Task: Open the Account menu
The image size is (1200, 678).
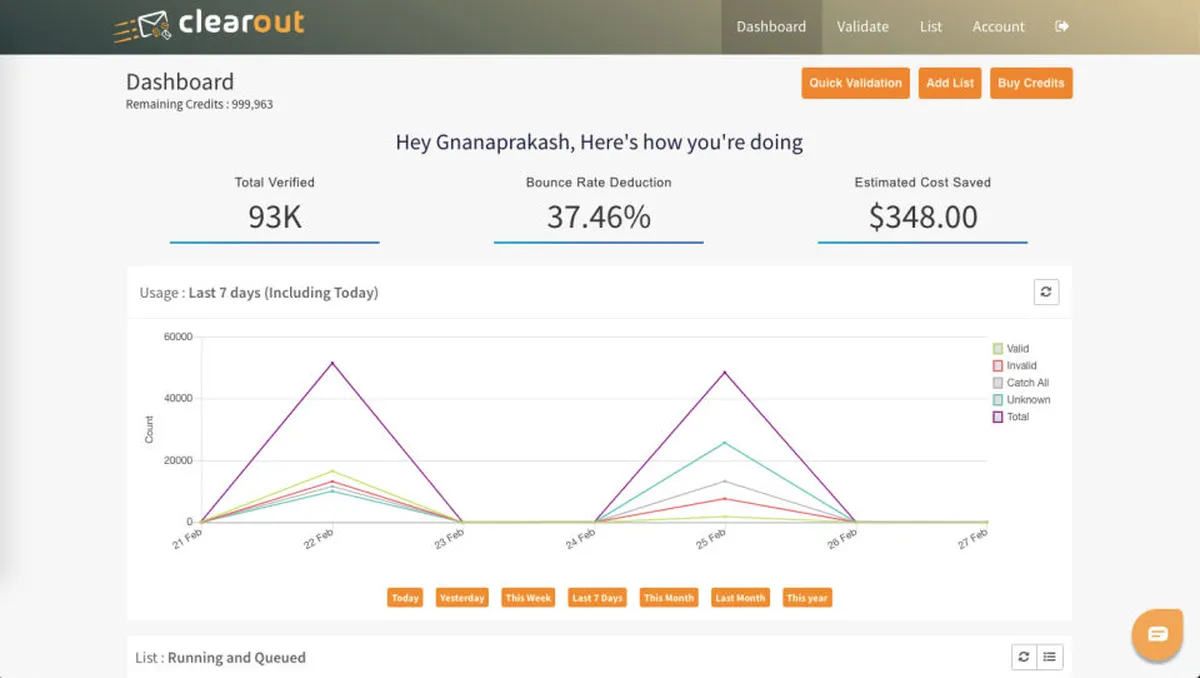Action: 998,27
